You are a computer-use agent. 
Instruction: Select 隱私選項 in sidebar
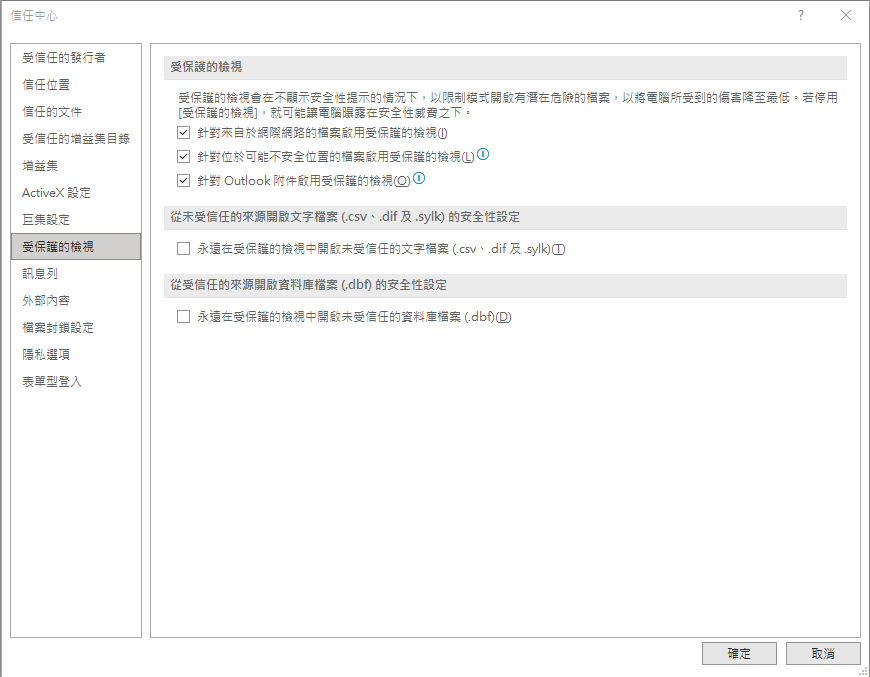click(76, 355)
